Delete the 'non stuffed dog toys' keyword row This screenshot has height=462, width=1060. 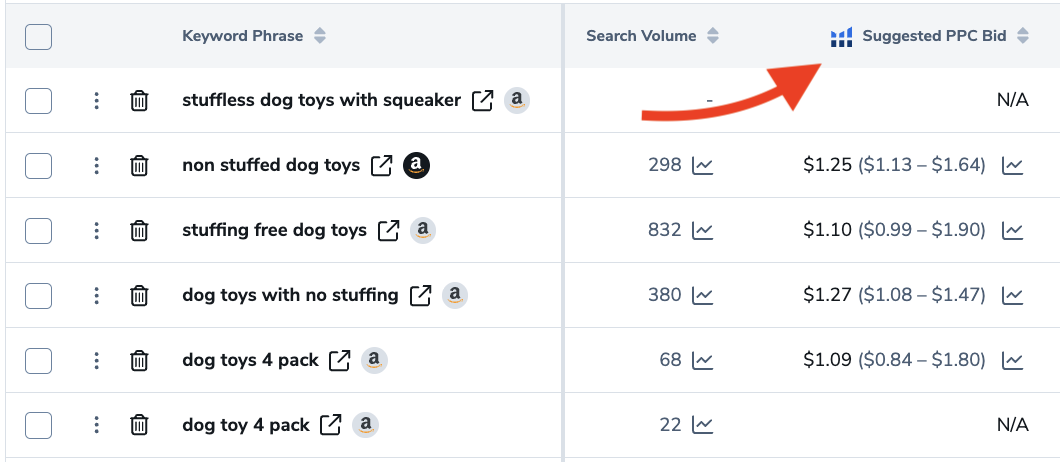coord(140,166)
